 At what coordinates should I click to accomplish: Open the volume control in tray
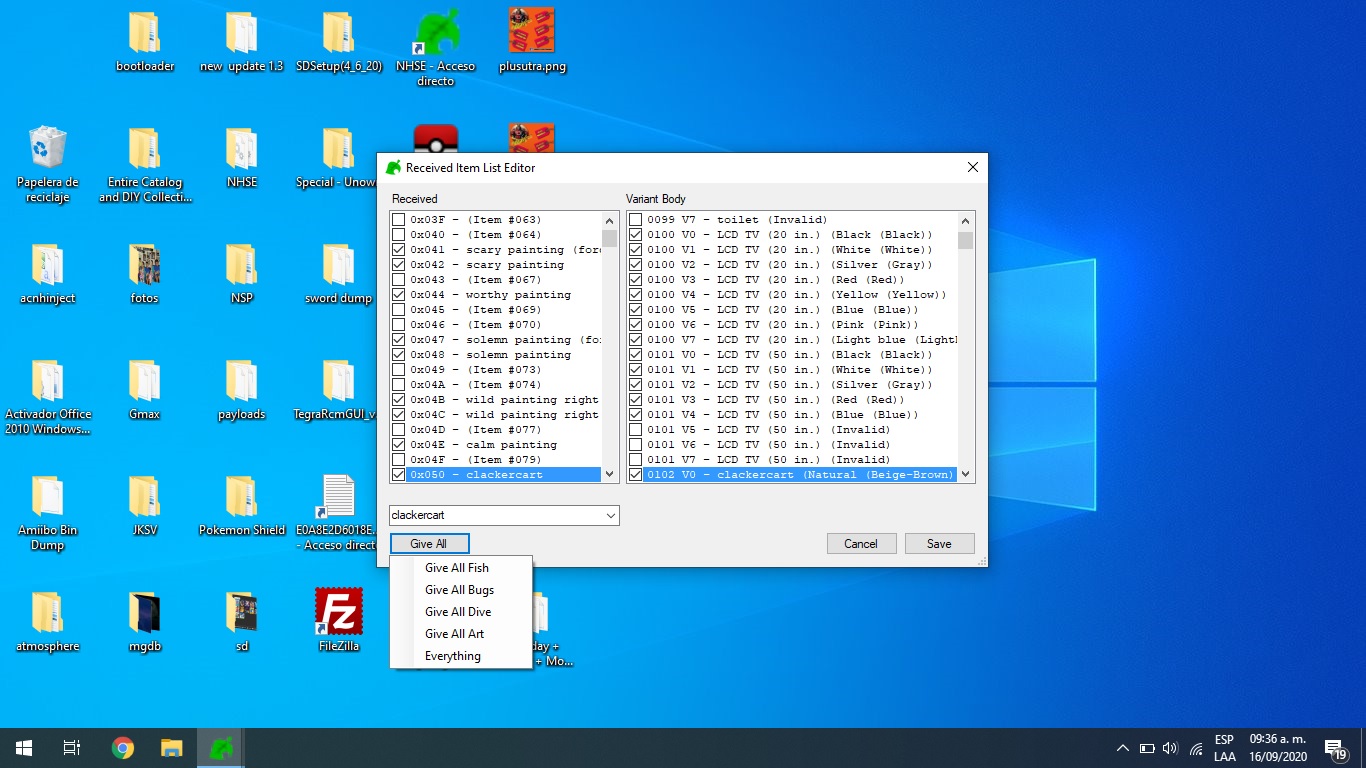(1170, 748)
